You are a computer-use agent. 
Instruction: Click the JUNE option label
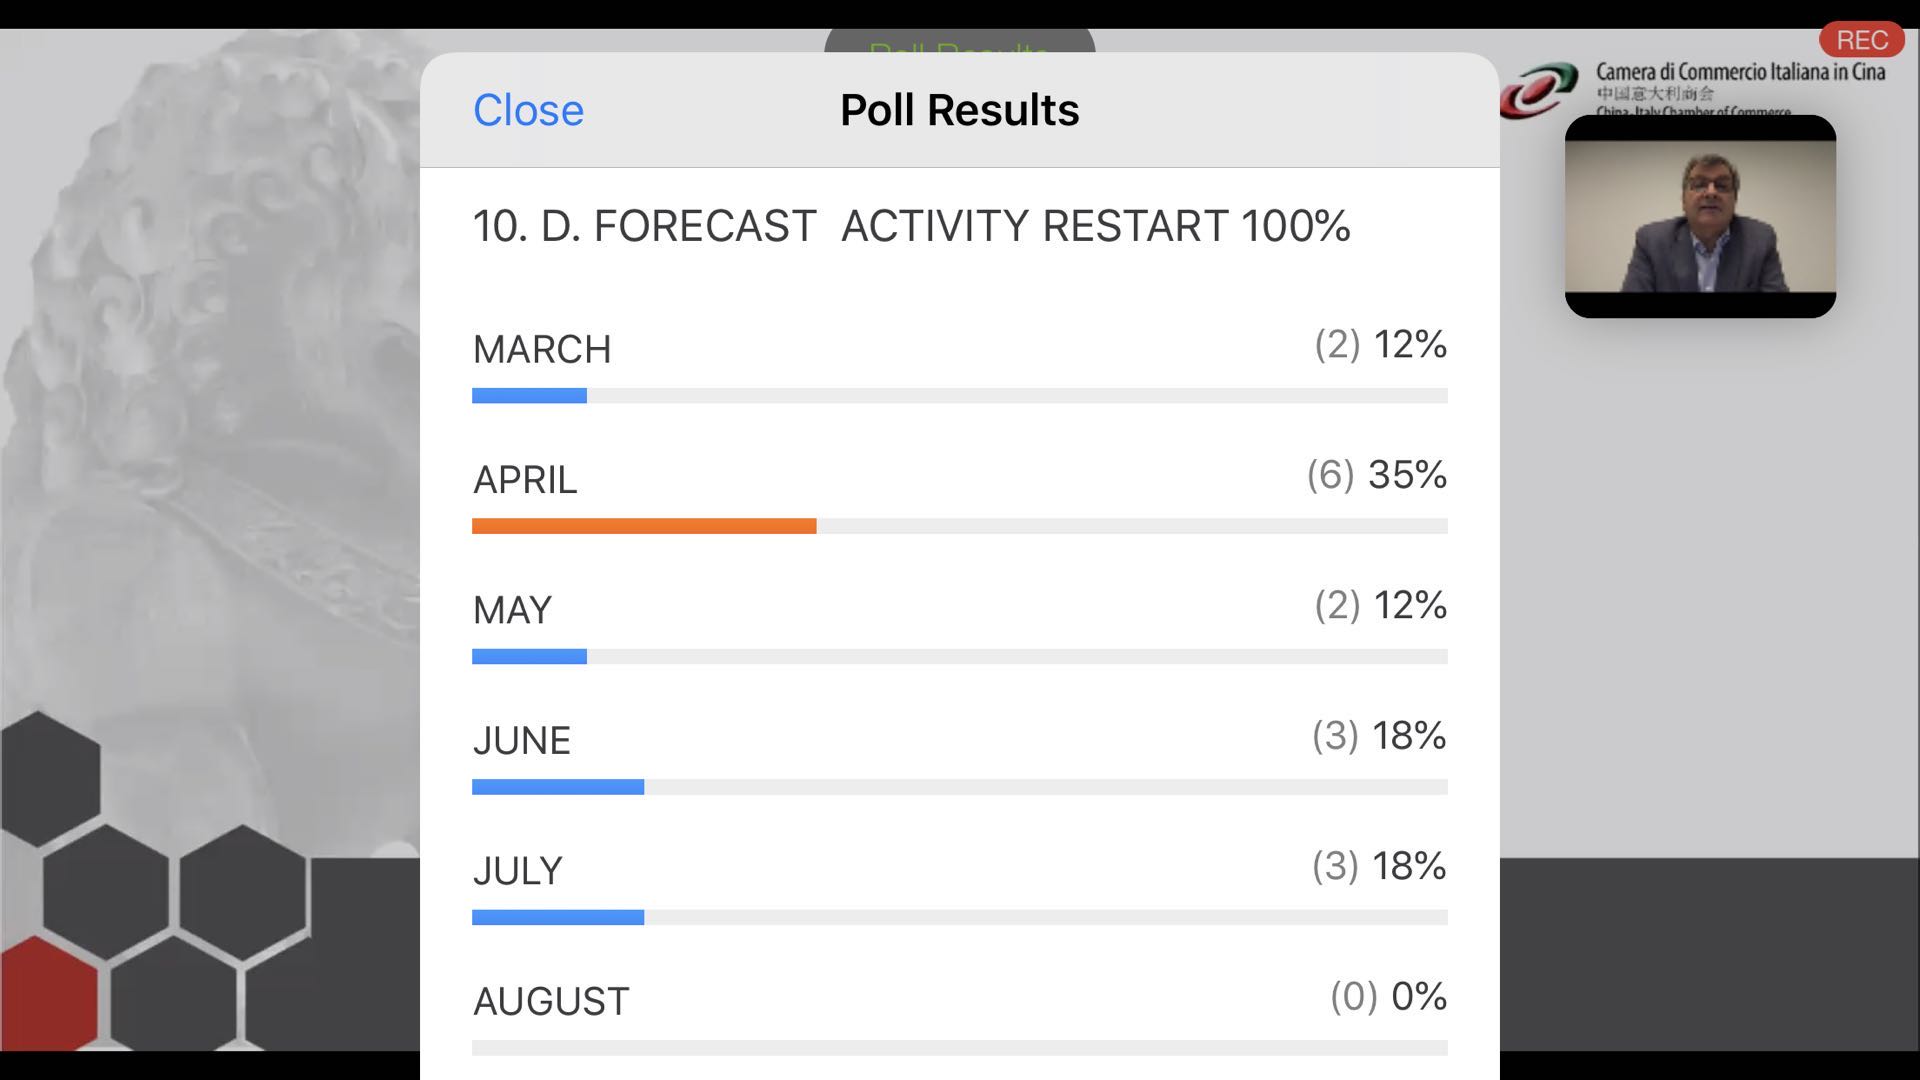(522, 741)
